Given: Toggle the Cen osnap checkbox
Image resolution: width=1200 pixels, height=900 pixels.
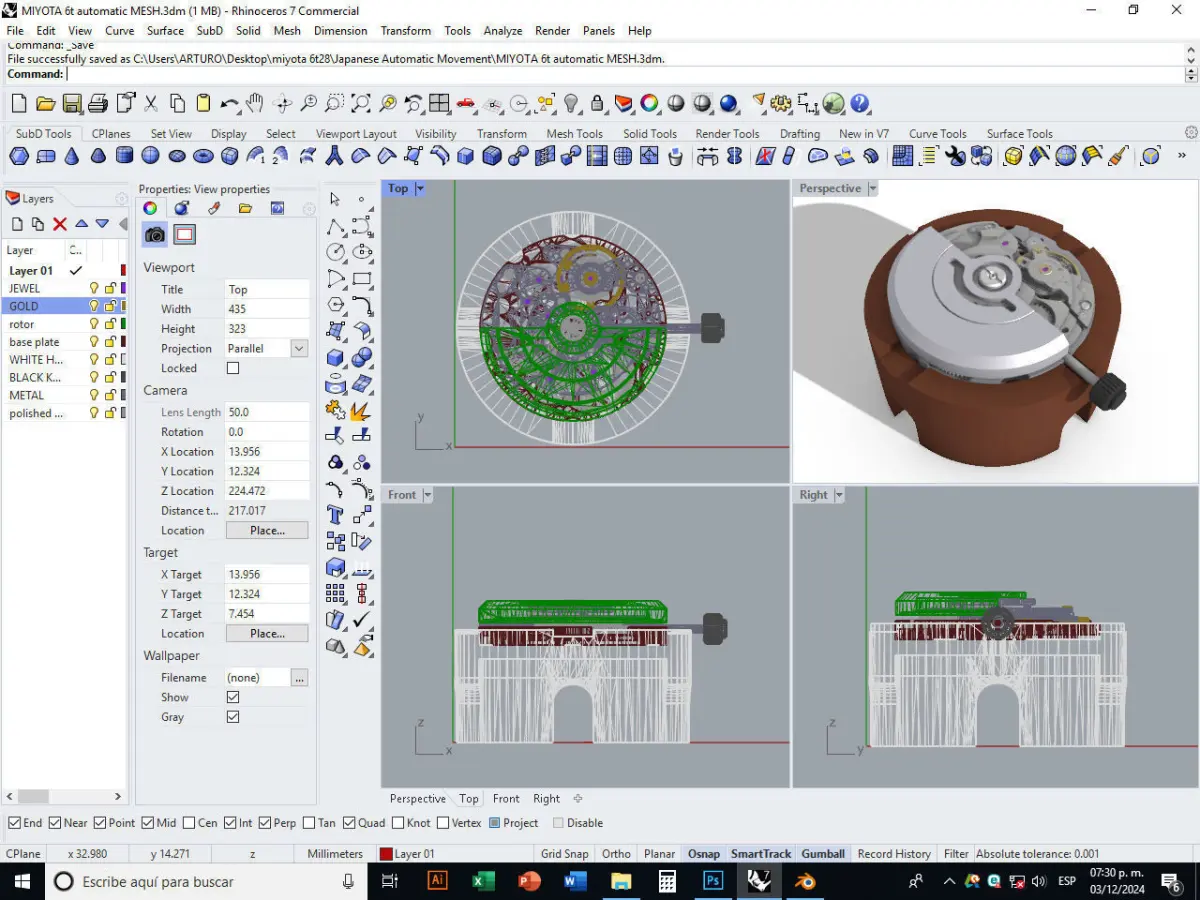Looking at the screenshot, I should (x=189, y=823).
